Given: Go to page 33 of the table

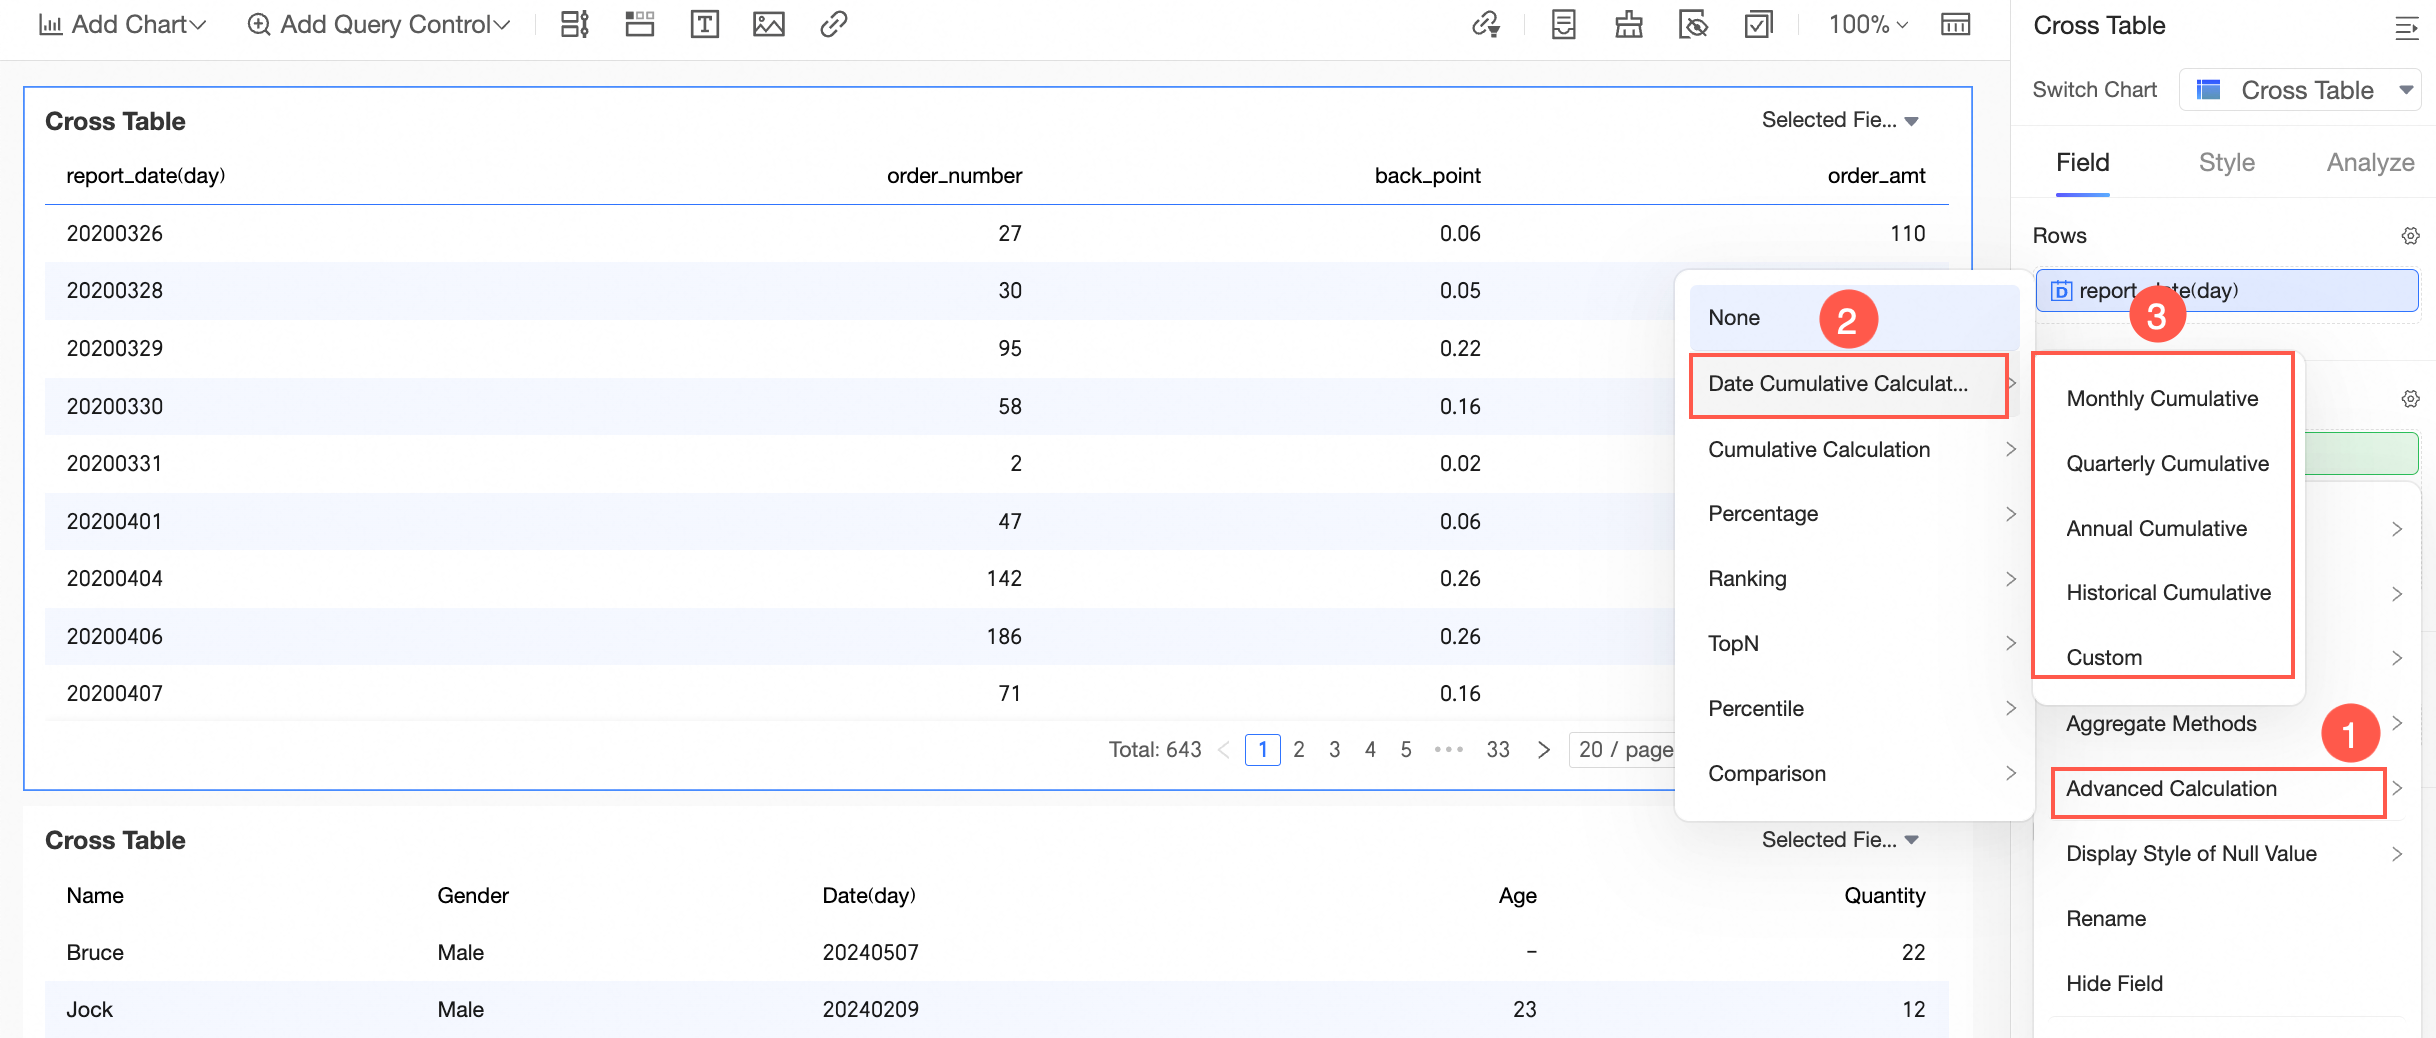Looking at the screenshot, I should [x=1498, y=750].
